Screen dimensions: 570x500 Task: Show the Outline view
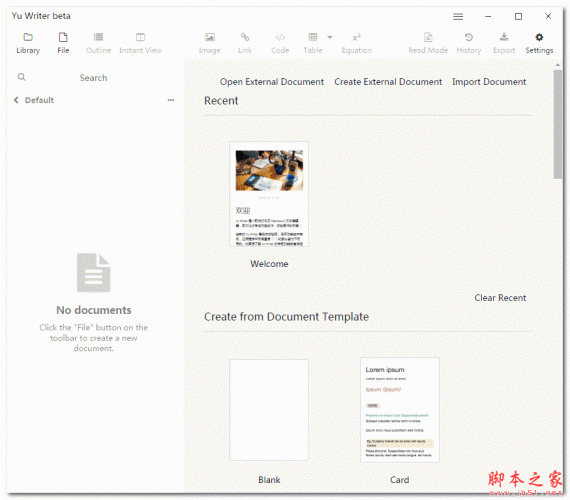[98, 43]
